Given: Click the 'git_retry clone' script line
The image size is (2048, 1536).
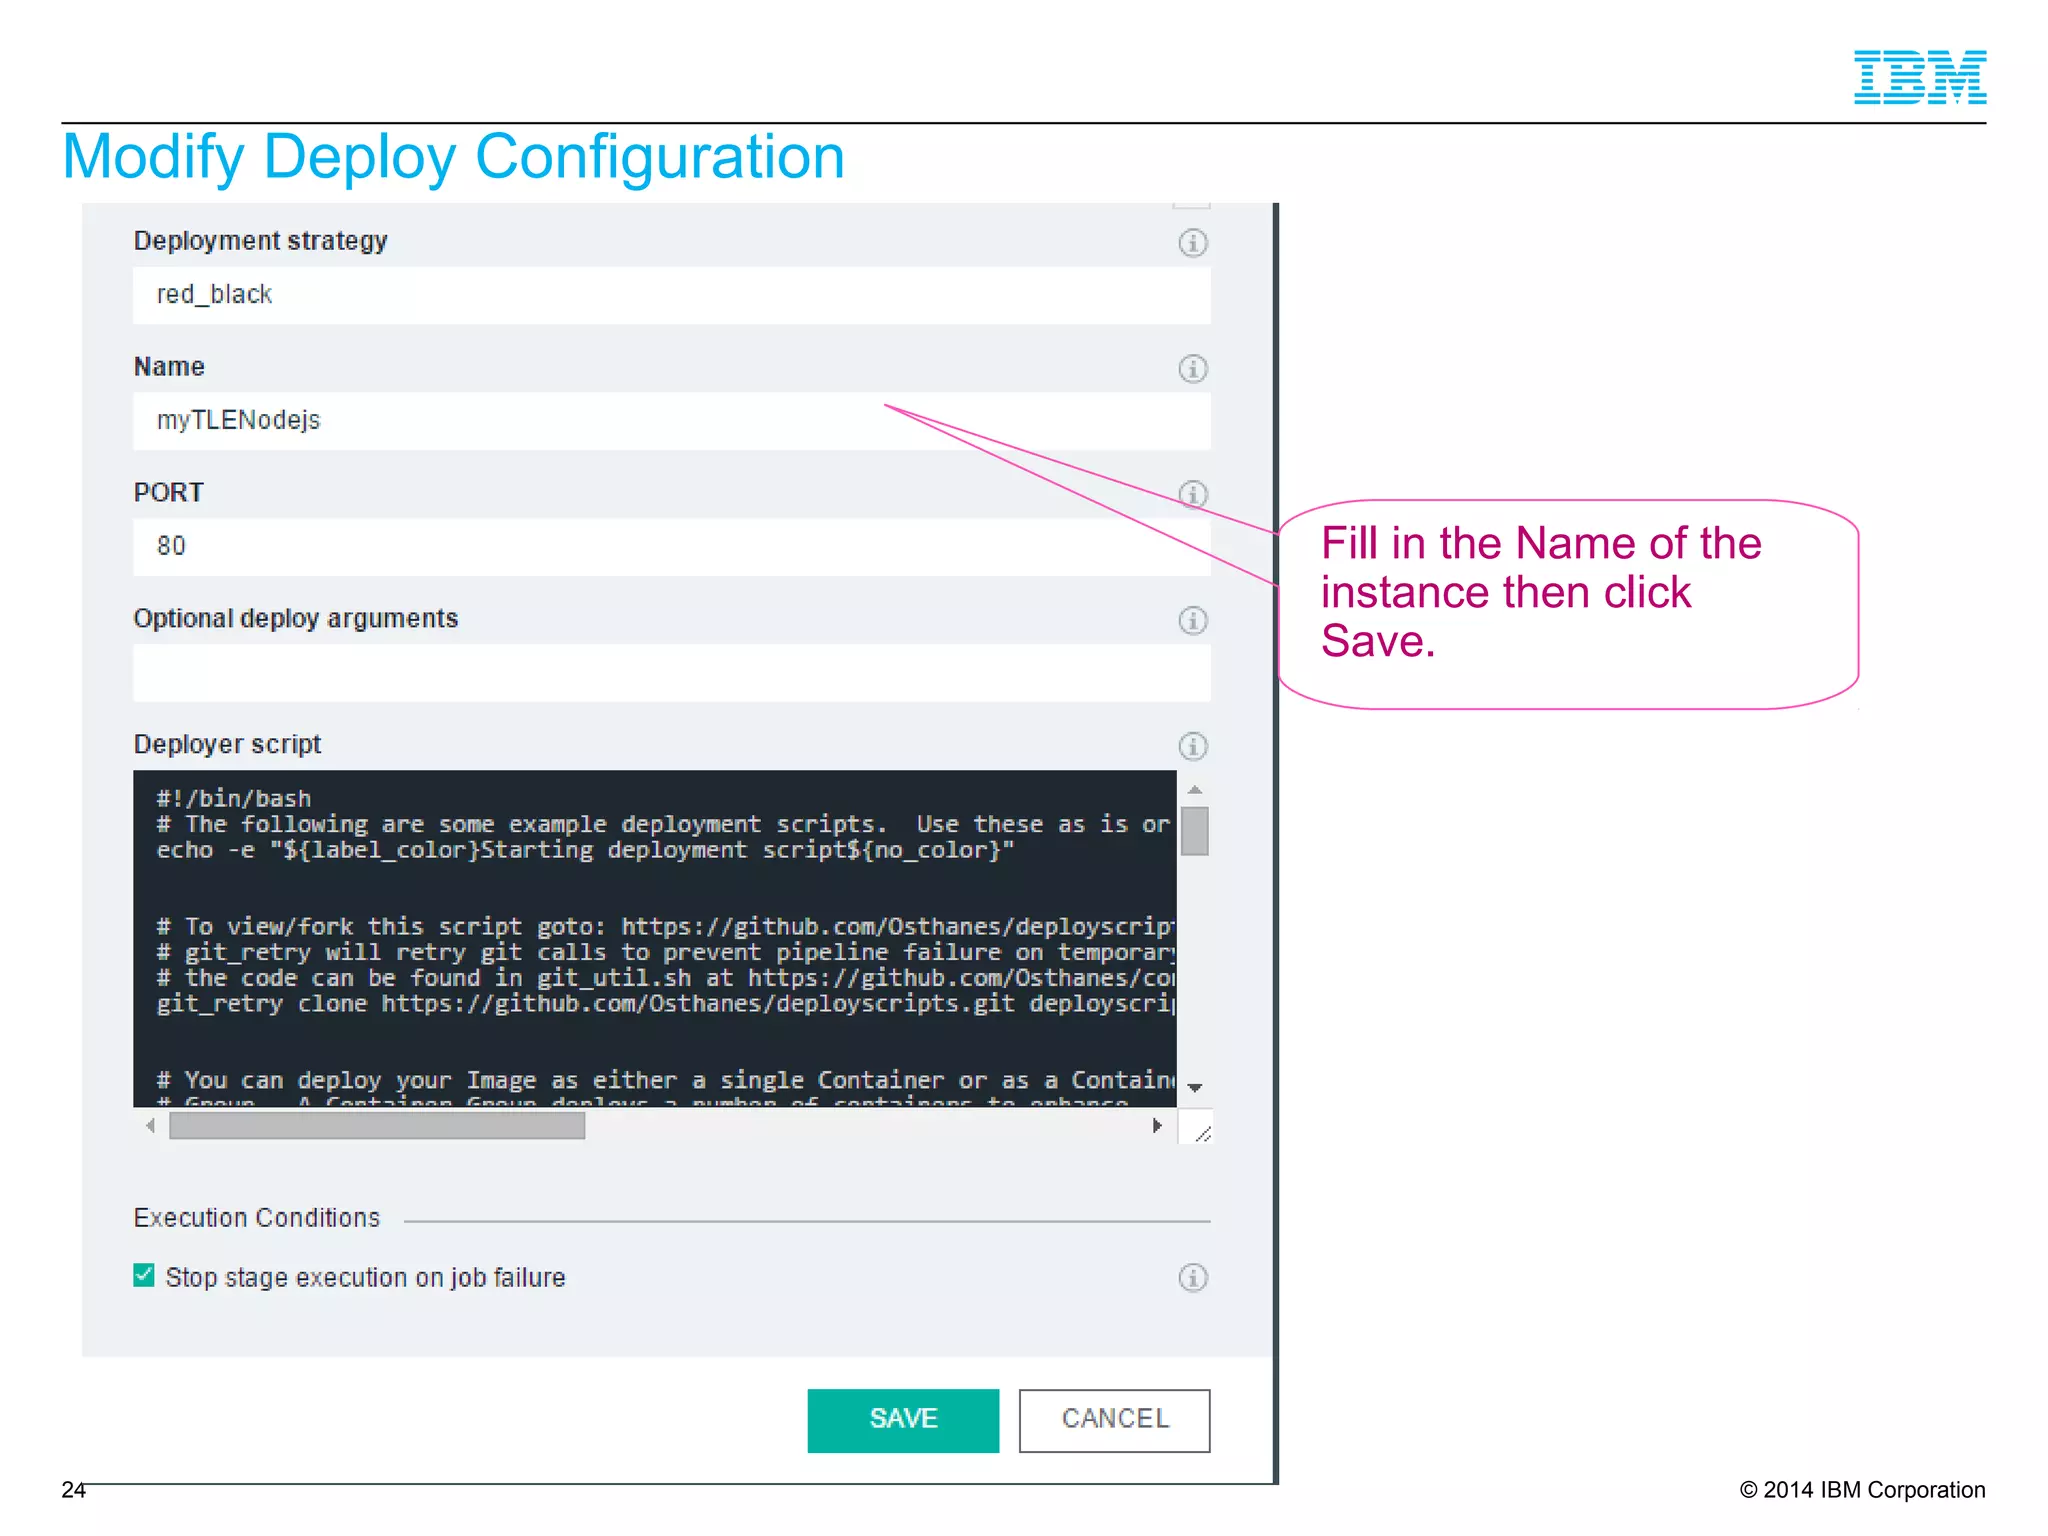Looking at the screenshot, I should [x=665, y=1004].
